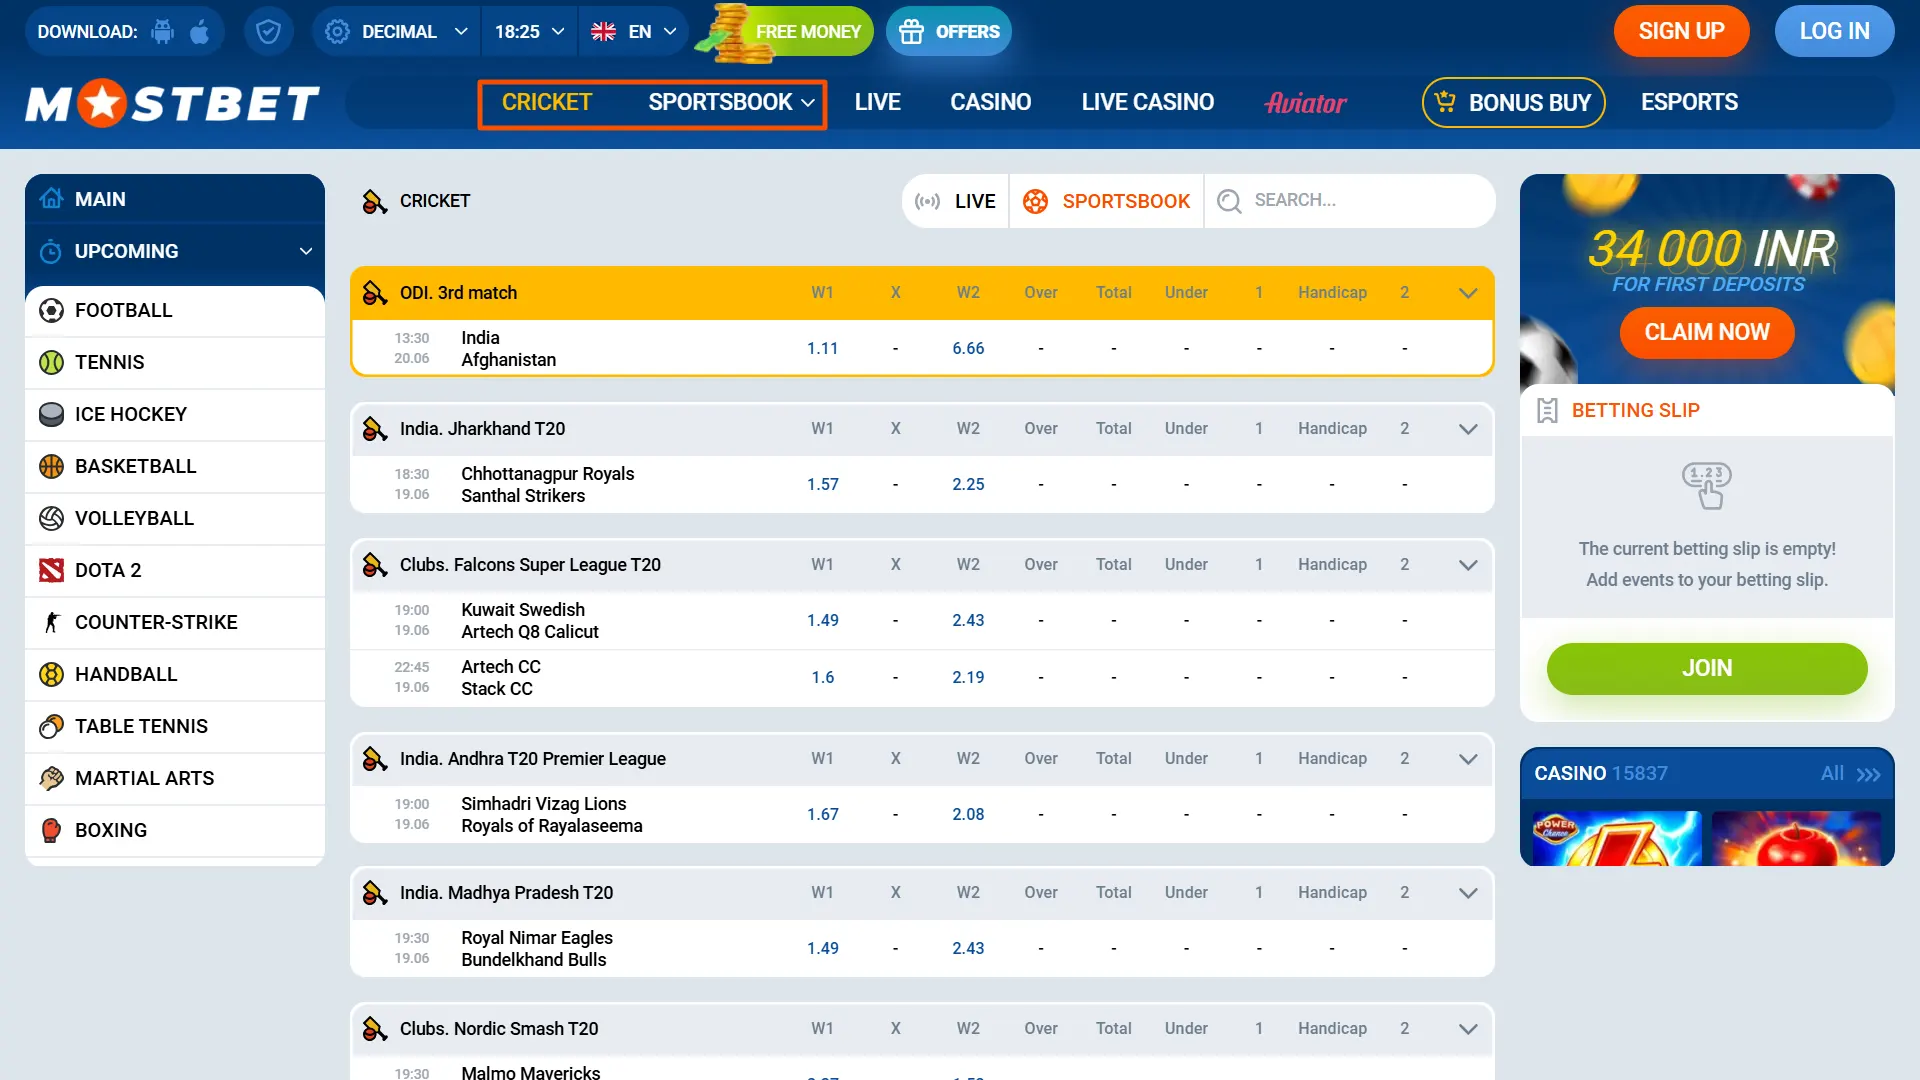The width and height of the screenshot is (1920, 1080).
Task: Collapse the Madhya Pradesh T20 section
Action: point(1468,893)
